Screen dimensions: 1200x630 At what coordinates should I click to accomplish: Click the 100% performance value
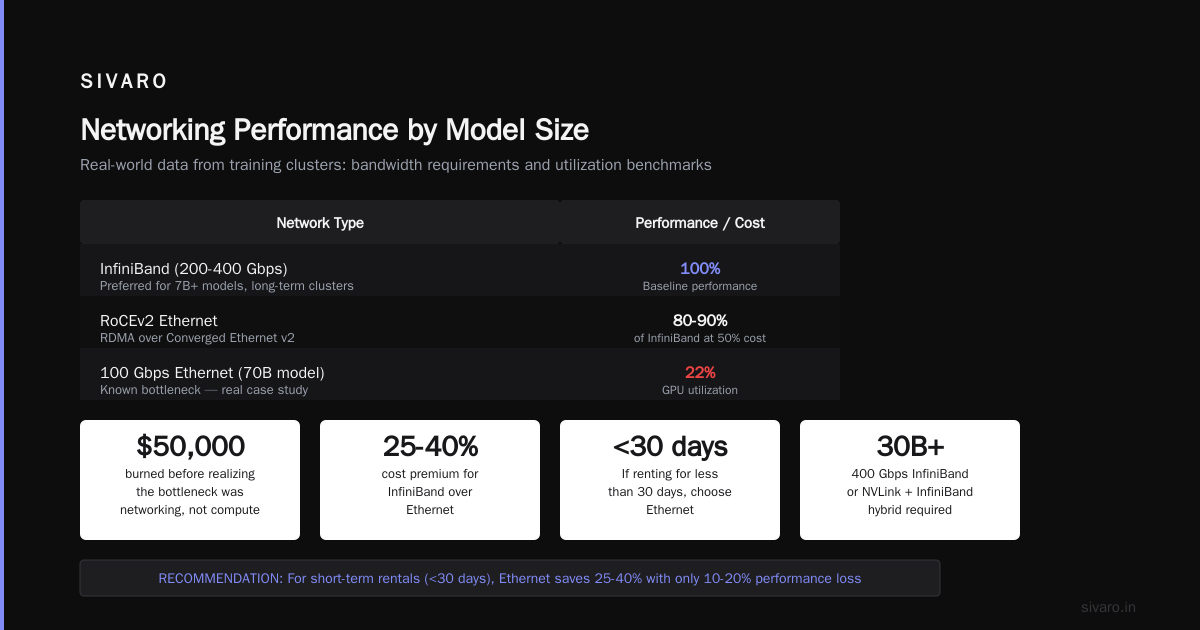[x=700, y=269]
